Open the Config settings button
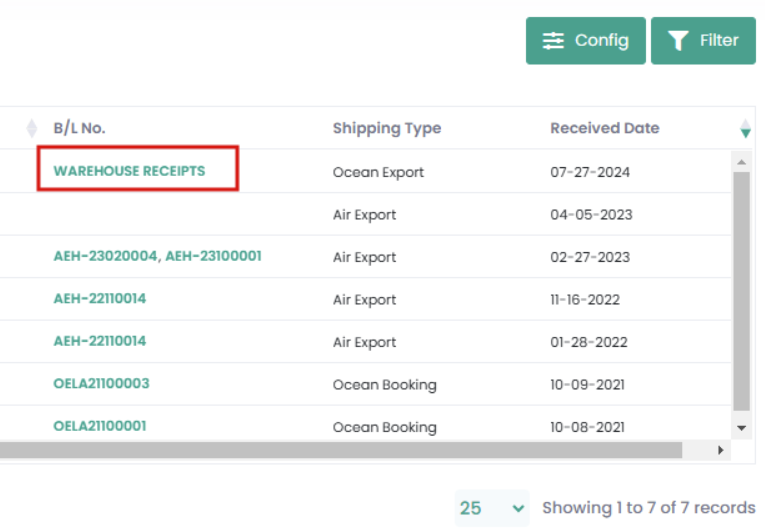This screenshot has width=765, height=531. click(585, 41)
